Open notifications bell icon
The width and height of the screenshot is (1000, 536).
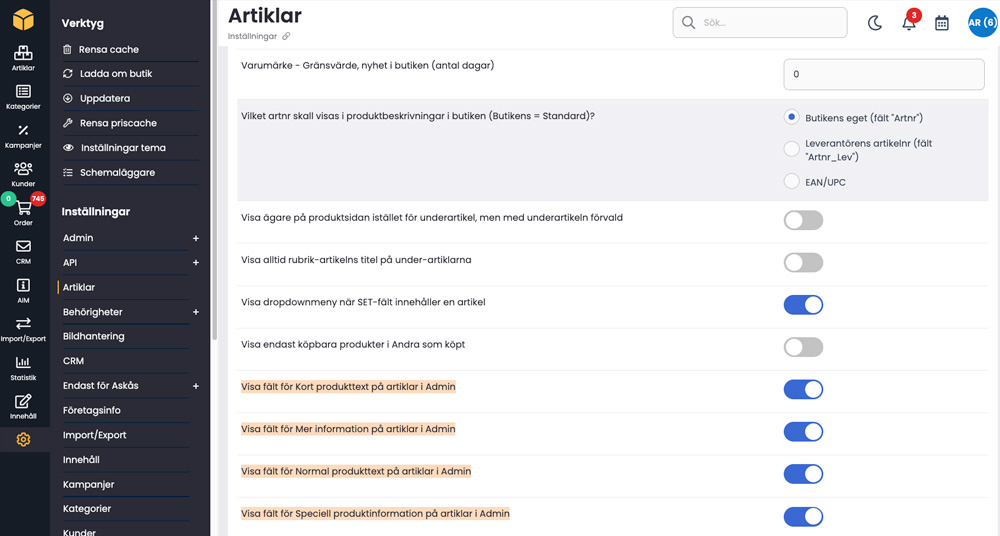coord(909,23)
